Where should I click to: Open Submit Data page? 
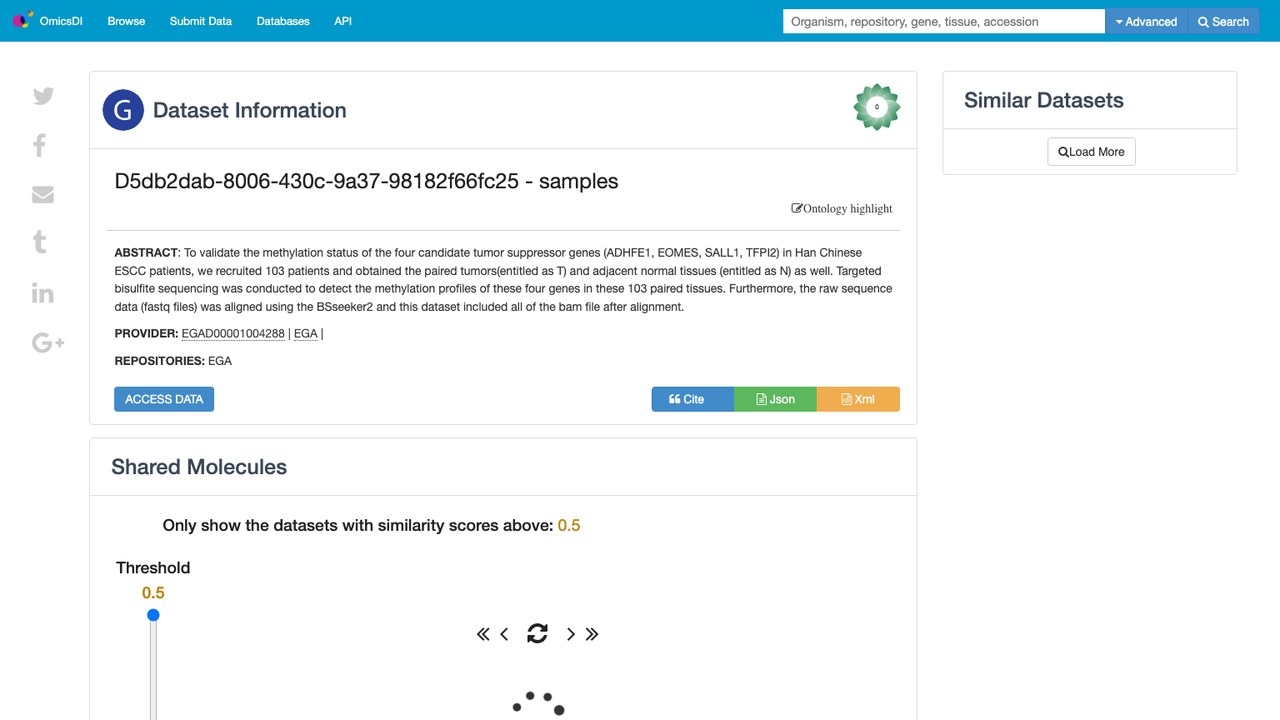(201, 21)
